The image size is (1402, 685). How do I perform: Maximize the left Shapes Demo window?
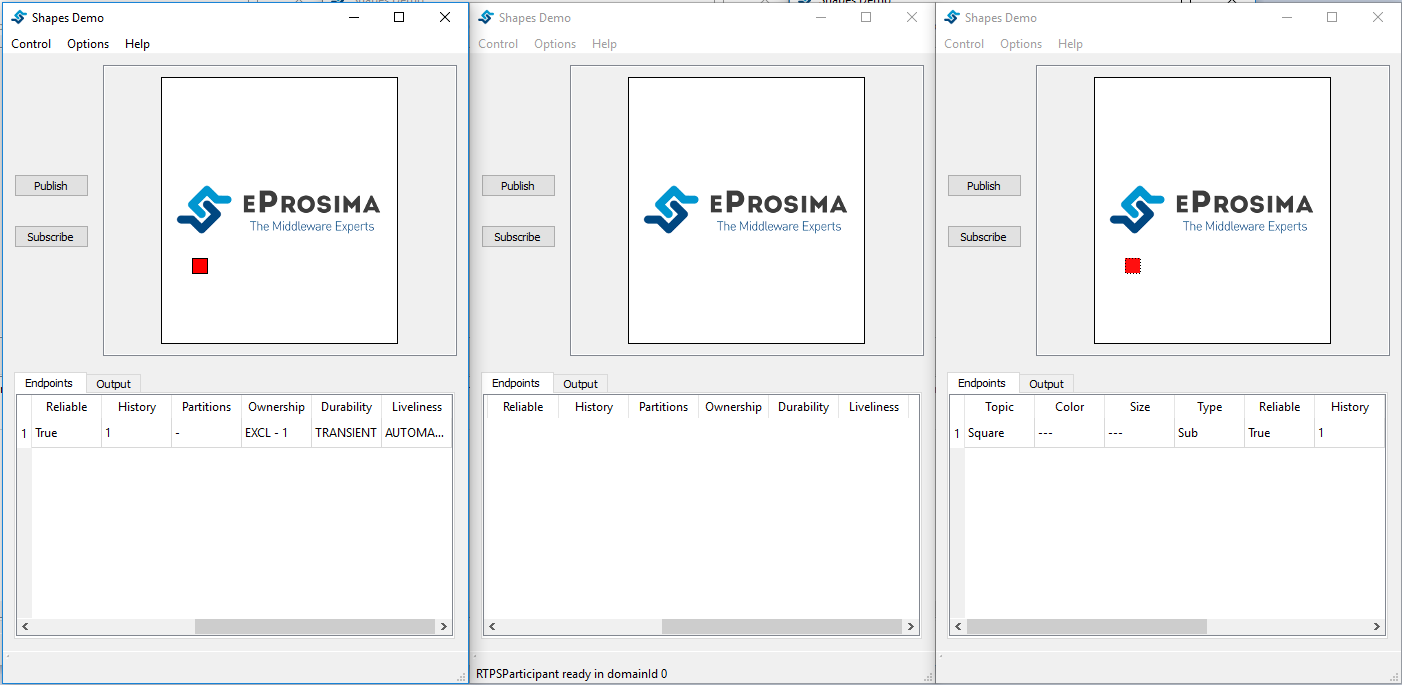399,17
